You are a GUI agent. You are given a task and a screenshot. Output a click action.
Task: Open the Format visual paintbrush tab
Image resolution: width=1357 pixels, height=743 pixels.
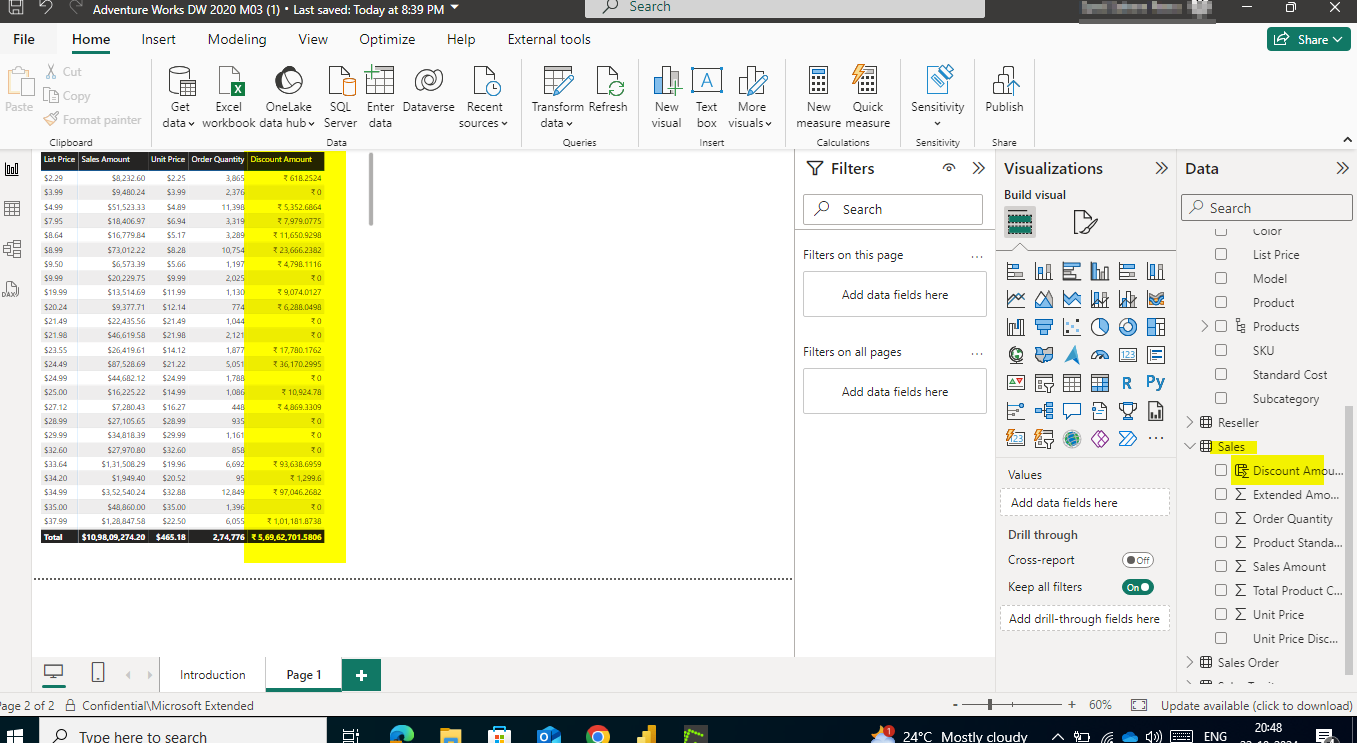click(1084, 222)
